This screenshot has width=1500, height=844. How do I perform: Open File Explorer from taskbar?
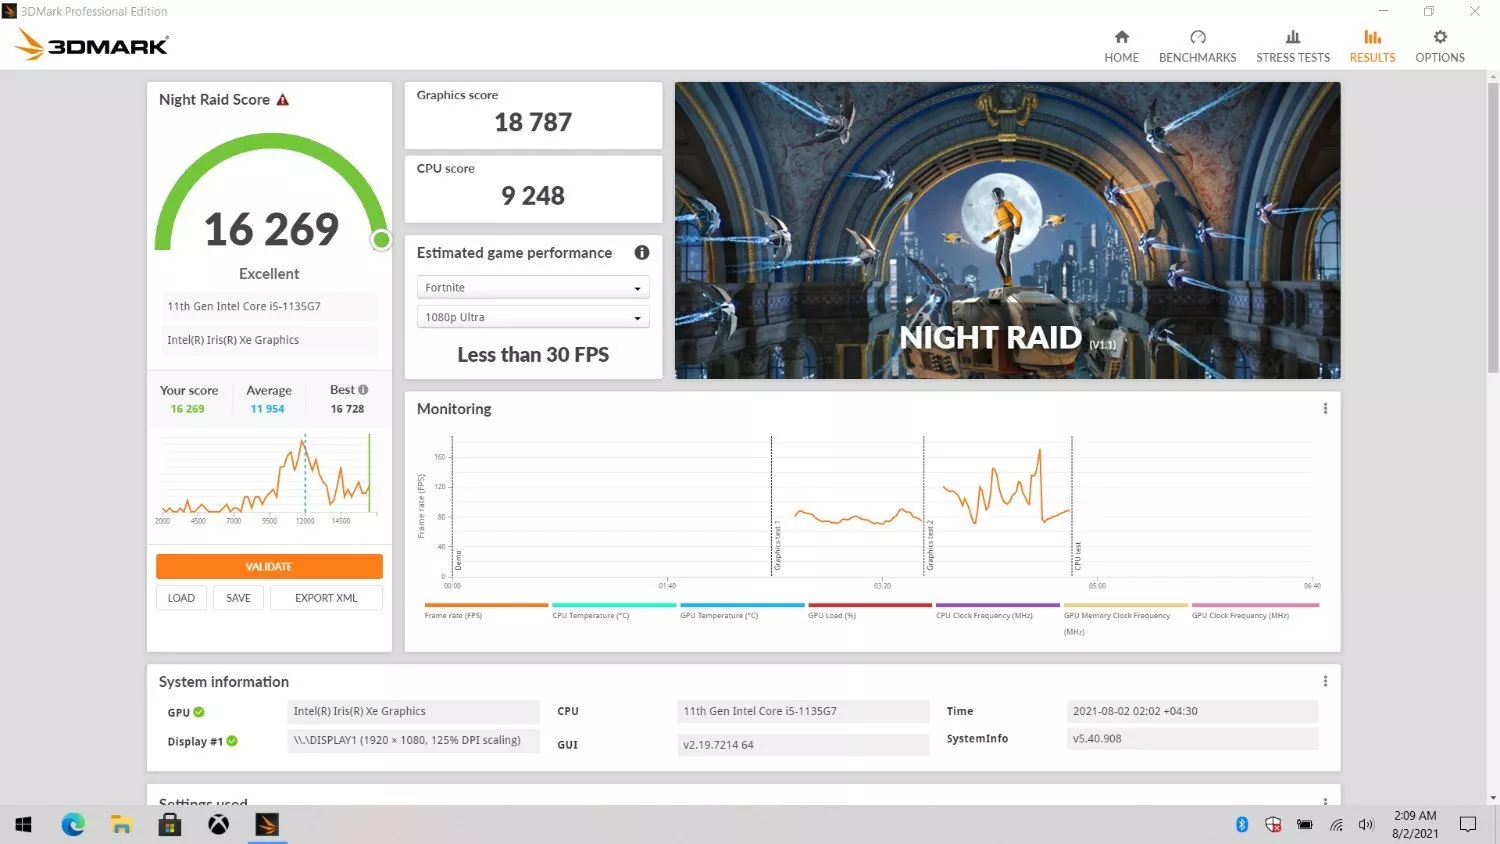pos(121,825)
